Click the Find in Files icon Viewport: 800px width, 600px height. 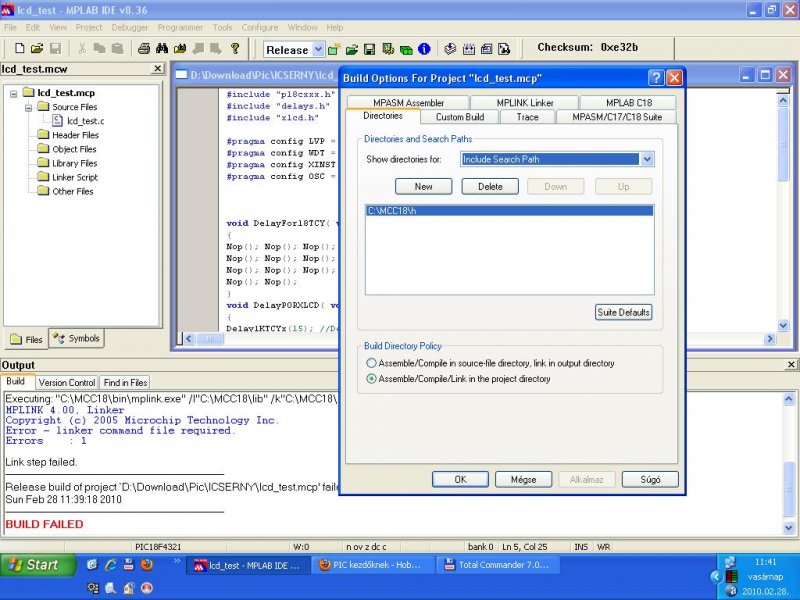(x=180, y=48)
